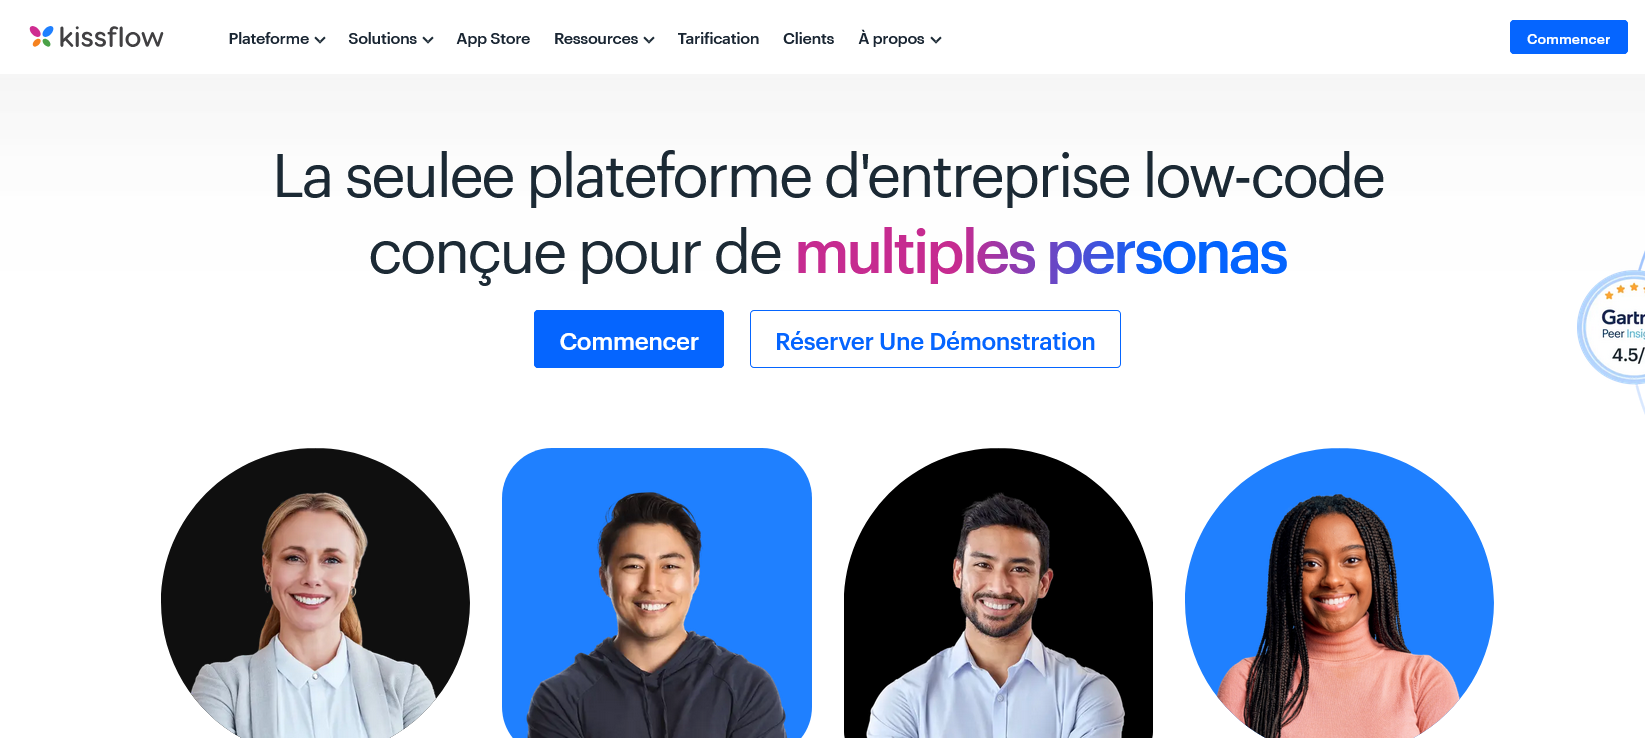Open the Tarification page

click(x=718, y=39)
